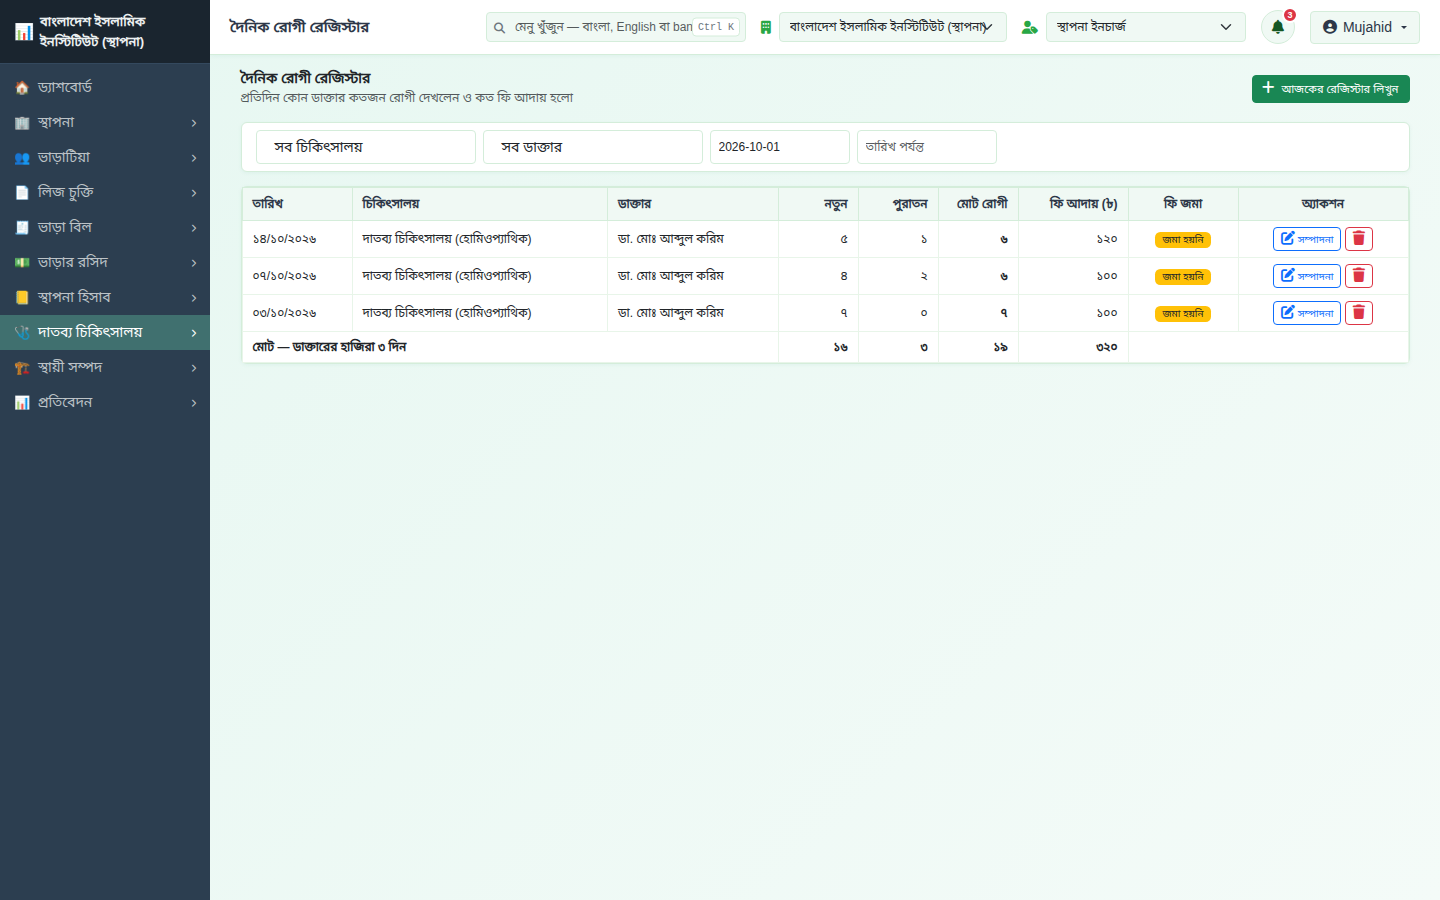This screenshot has width=1440, height=900.
Task: Click the search magnifier icon
Action: (x=499, y=28)
